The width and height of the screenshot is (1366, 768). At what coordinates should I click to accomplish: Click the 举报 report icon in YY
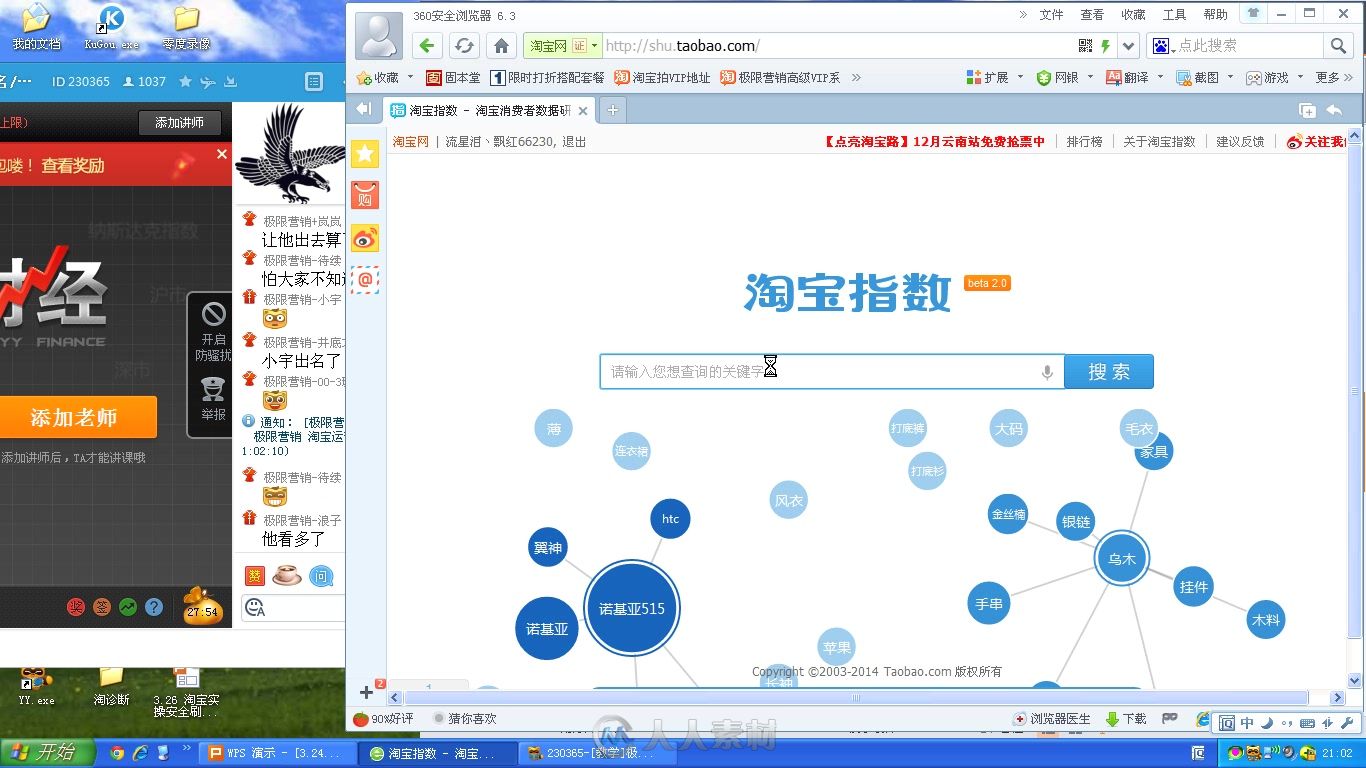pos(213,398)
